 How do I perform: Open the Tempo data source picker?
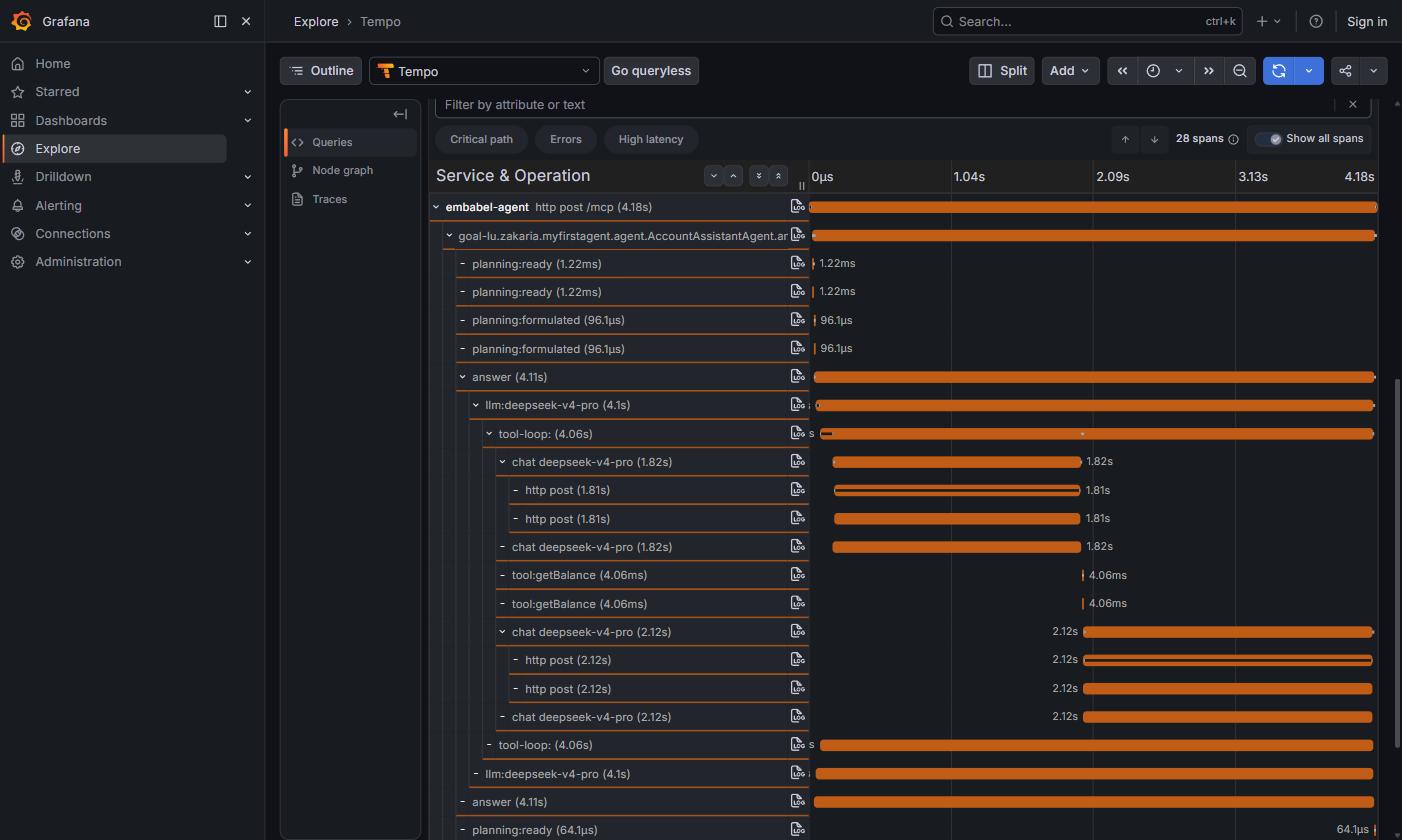484,71
